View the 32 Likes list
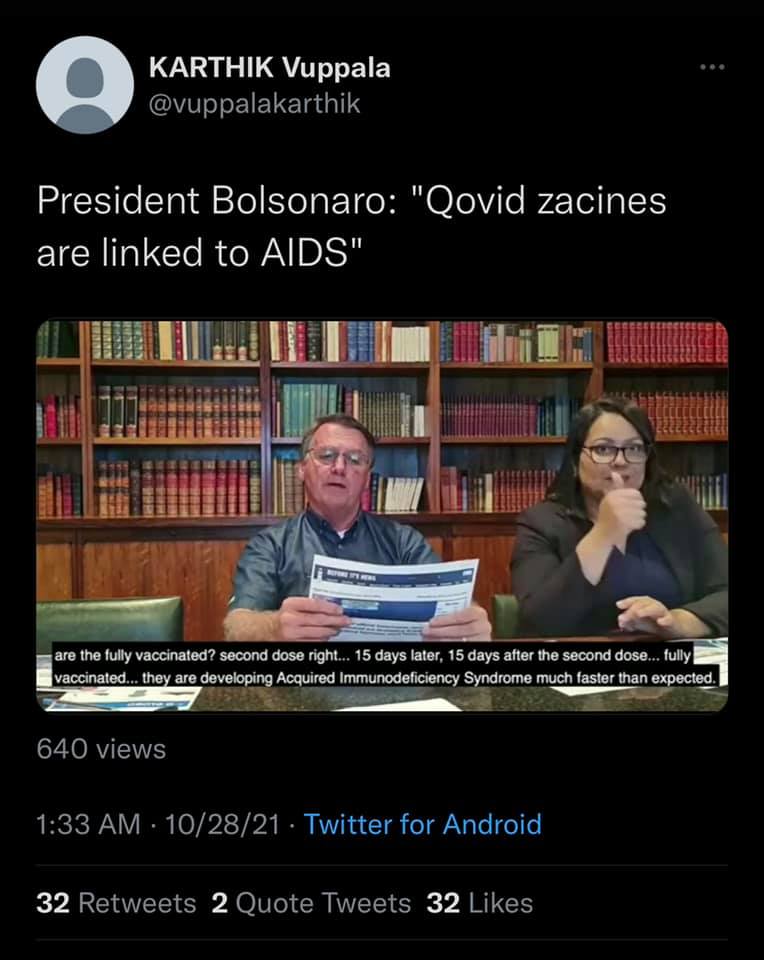This screenshot has width=764, height=960. 479,903
